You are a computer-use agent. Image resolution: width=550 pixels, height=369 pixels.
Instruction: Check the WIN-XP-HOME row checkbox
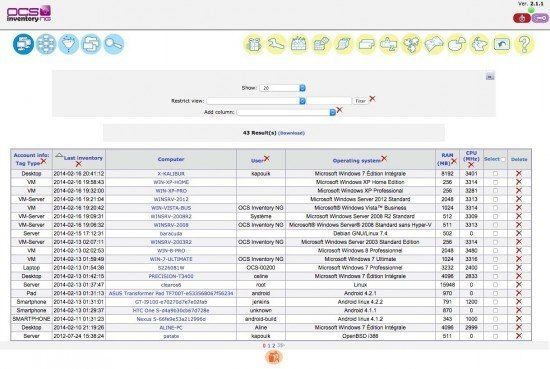click(x=495, y=182)
